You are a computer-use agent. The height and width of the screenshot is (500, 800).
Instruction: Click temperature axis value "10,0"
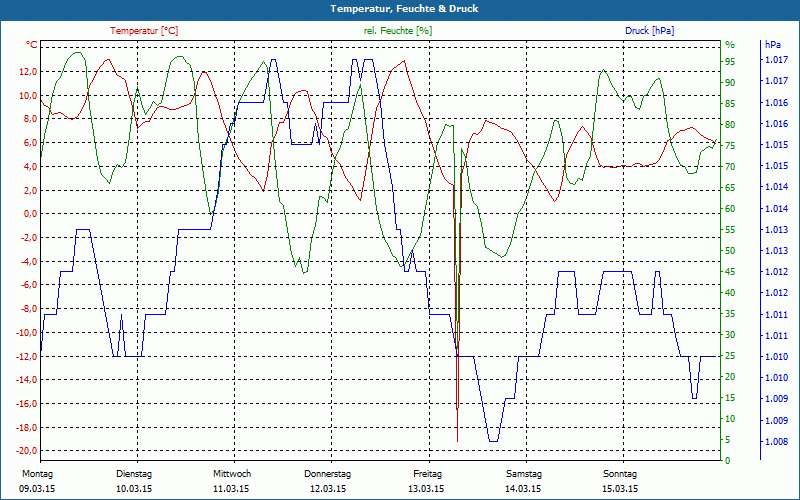pyautogui.click(x=28, y=95)
